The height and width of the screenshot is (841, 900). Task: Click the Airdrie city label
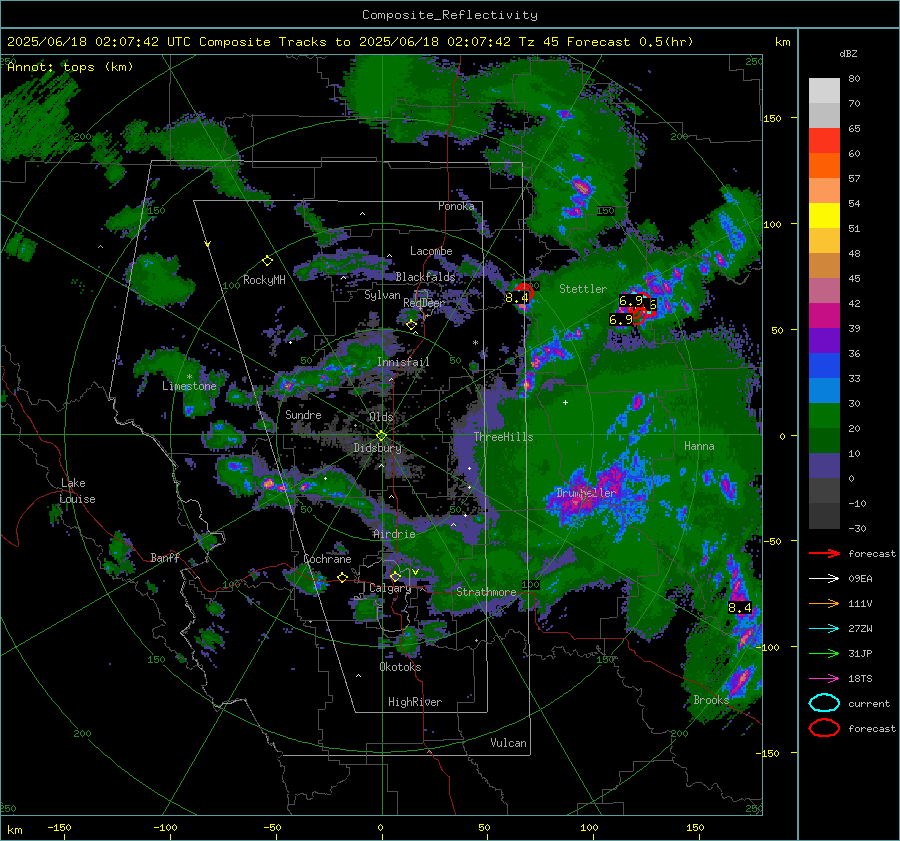click(394, 534)
